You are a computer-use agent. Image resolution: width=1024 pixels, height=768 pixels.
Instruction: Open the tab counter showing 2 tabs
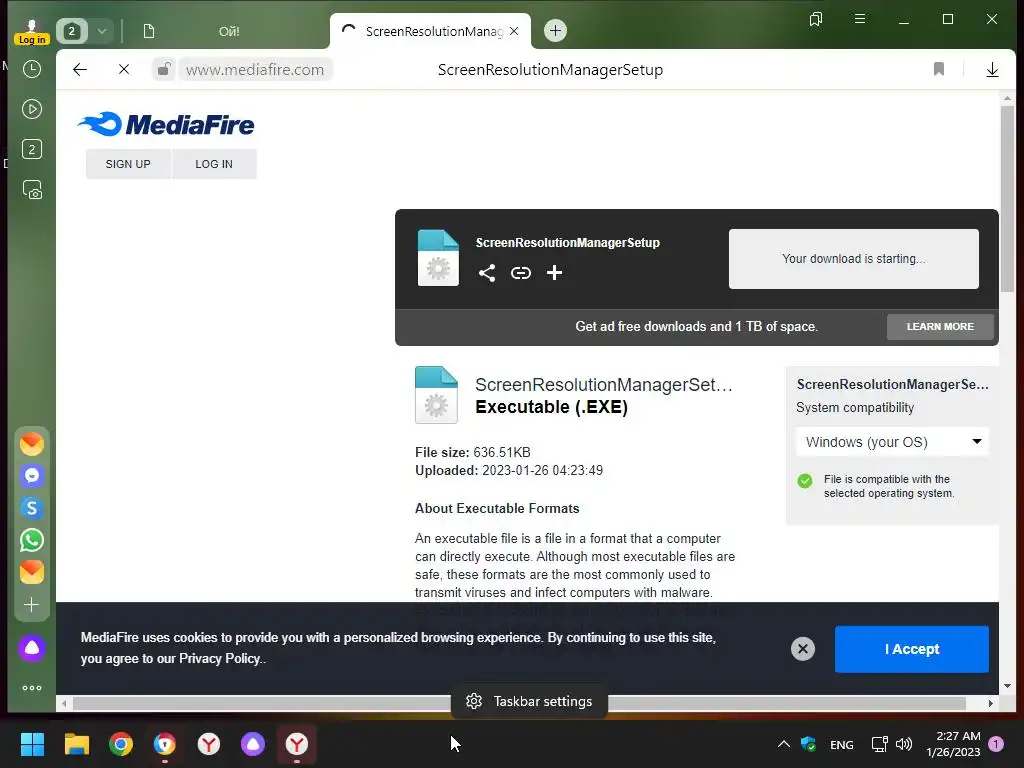[x=72, y=31]
